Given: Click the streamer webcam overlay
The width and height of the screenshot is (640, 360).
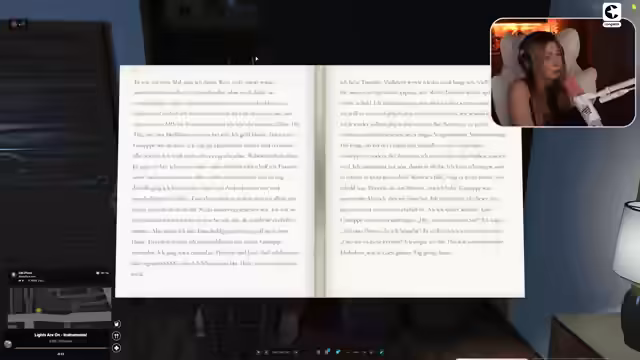Looking at the screenshot, I should (563, 72).
